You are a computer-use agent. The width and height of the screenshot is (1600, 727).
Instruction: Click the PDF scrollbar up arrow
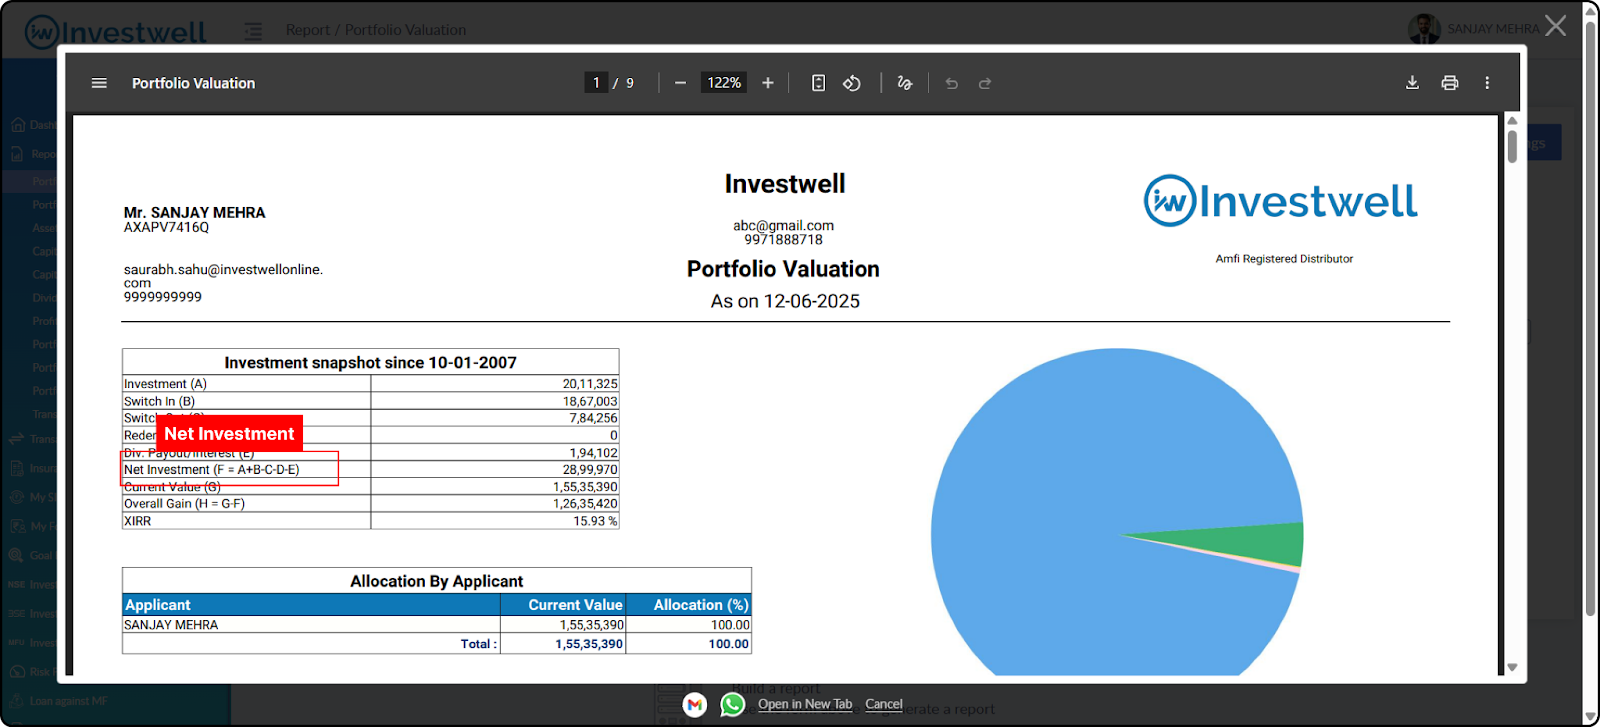[x=1512, y=120]
